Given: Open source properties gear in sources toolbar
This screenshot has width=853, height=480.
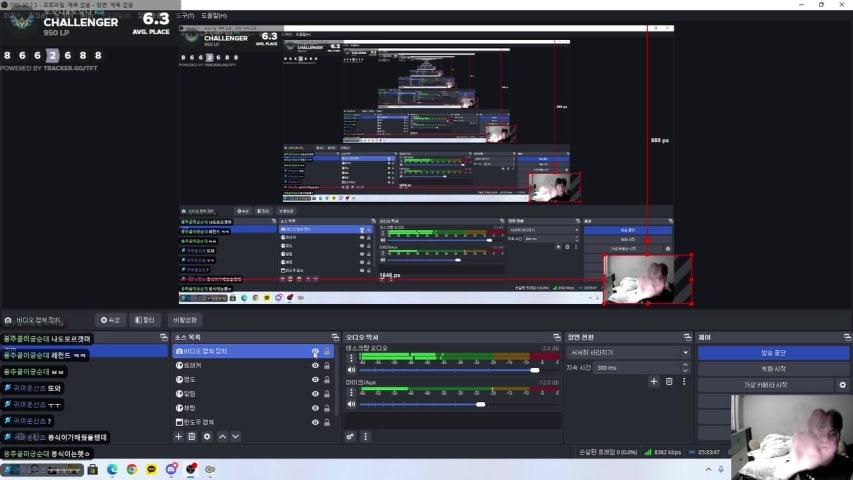Looking at the screenshot, I should 207,436.
